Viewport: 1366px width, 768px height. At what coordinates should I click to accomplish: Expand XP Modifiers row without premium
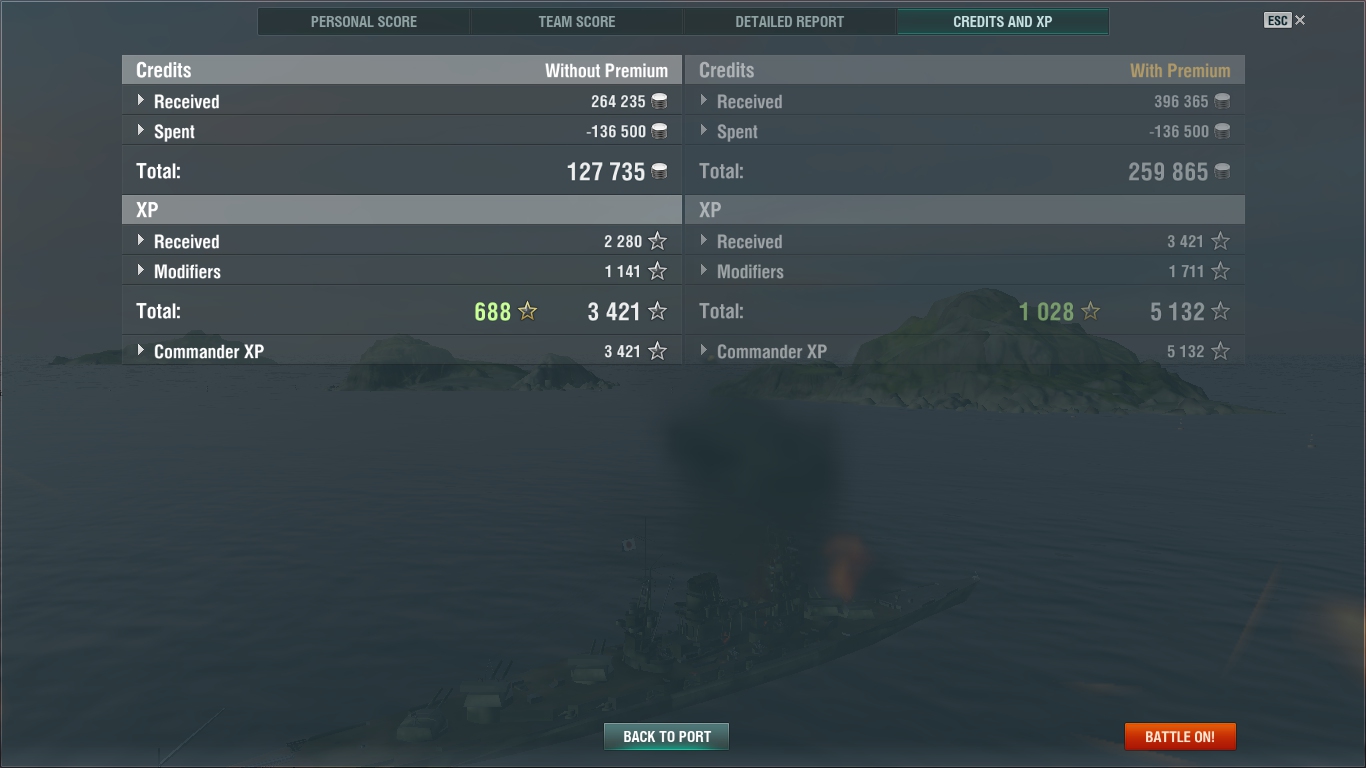pos(402,271)
